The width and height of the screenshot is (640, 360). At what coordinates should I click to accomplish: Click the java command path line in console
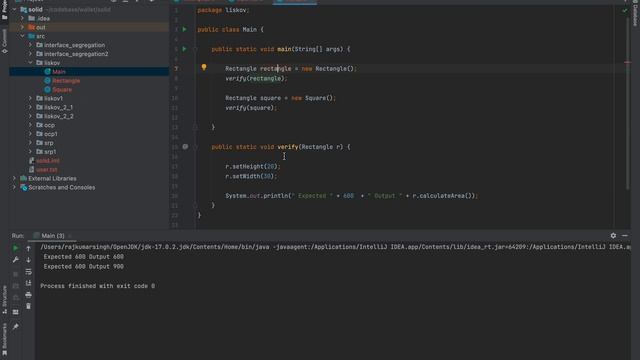pyautogui.click(x=335, y=247)
